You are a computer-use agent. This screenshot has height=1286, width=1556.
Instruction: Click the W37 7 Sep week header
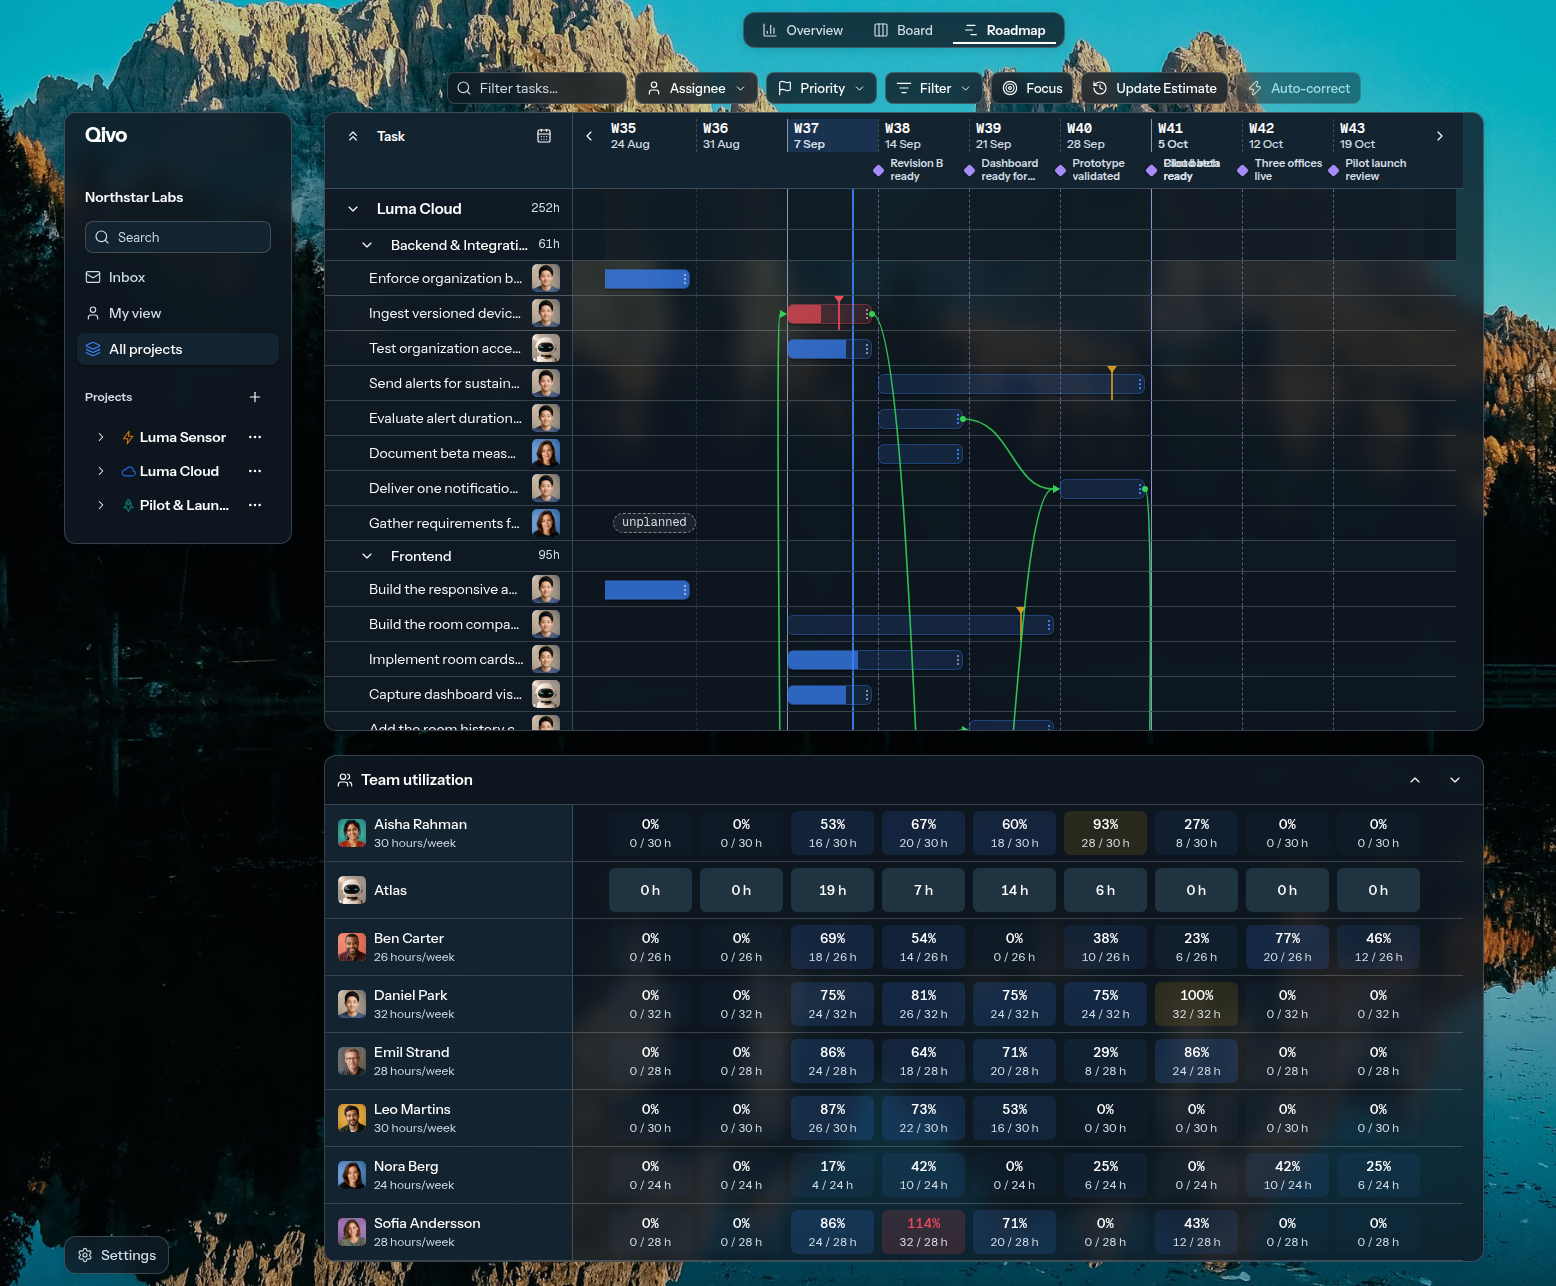pos(832,136)
